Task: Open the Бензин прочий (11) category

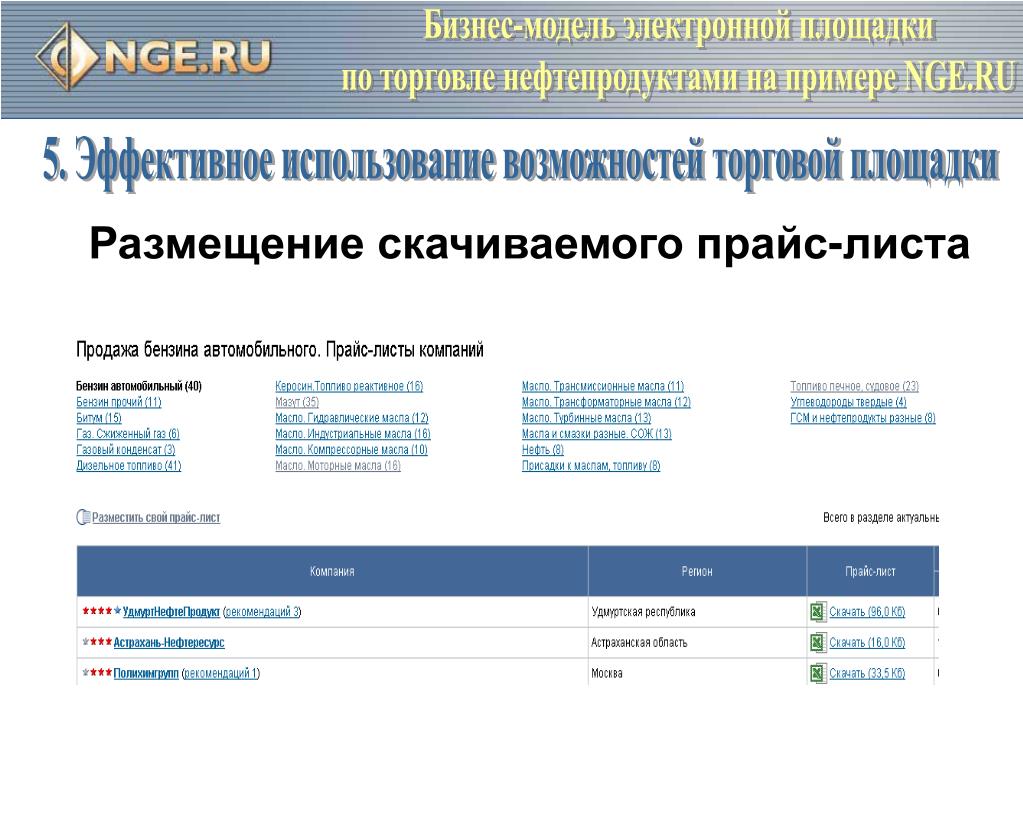Action: [x=119, y=402]
